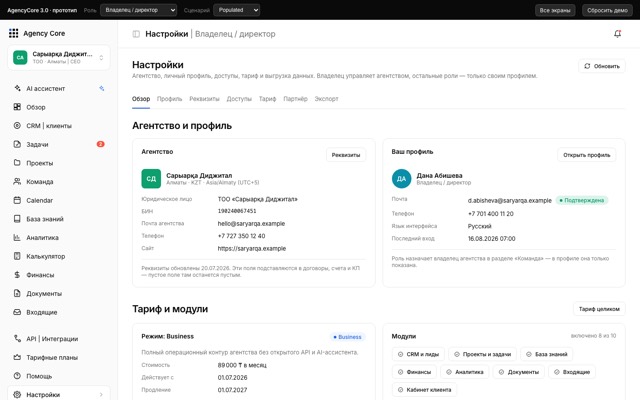Click the Открыть профиль button
Viewport: 640px width, 400px height.
[x=587, y=155]
